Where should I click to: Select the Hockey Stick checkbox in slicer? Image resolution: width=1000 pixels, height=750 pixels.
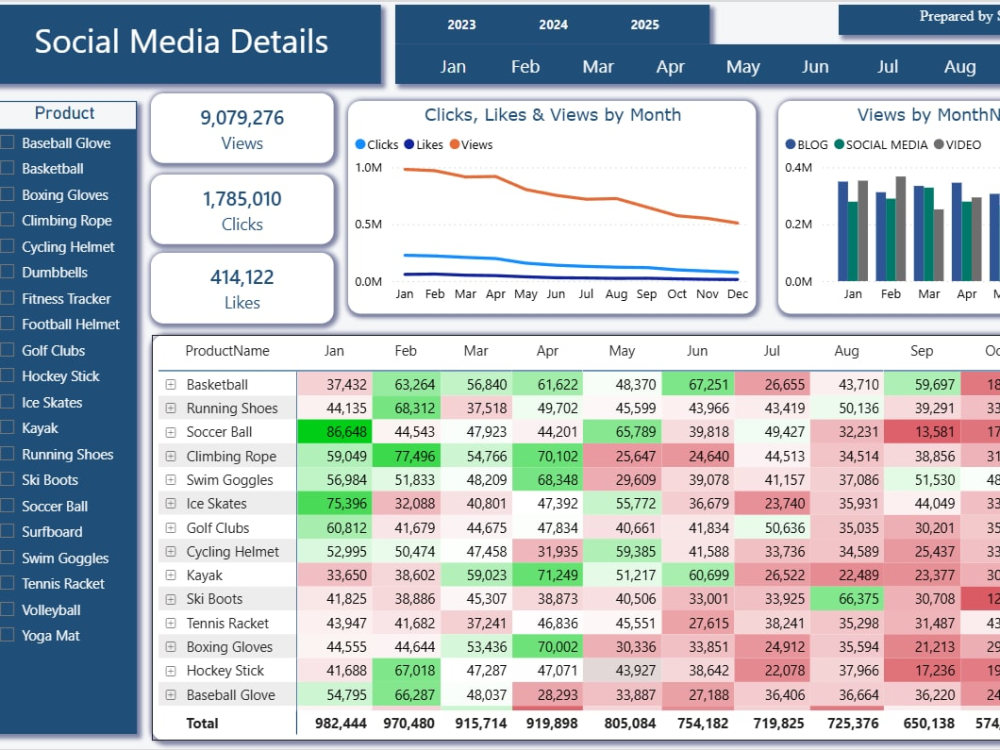pyautogui.click(x=7, y=376)
